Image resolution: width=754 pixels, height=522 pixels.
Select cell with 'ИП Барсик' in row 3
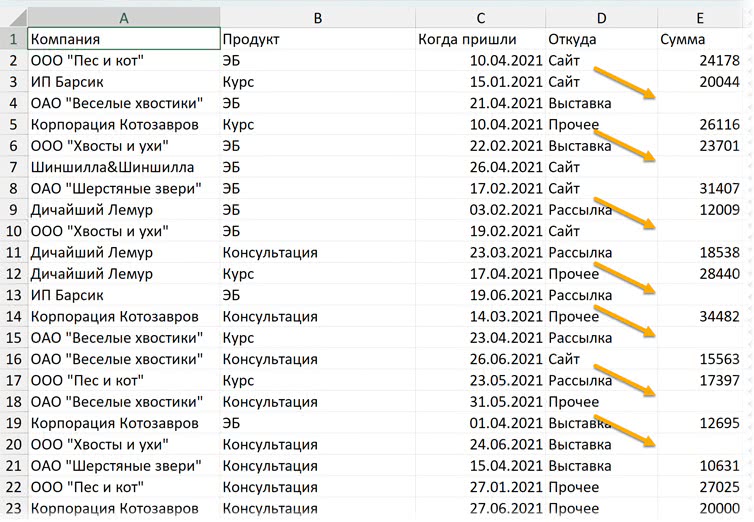(124, 82)
